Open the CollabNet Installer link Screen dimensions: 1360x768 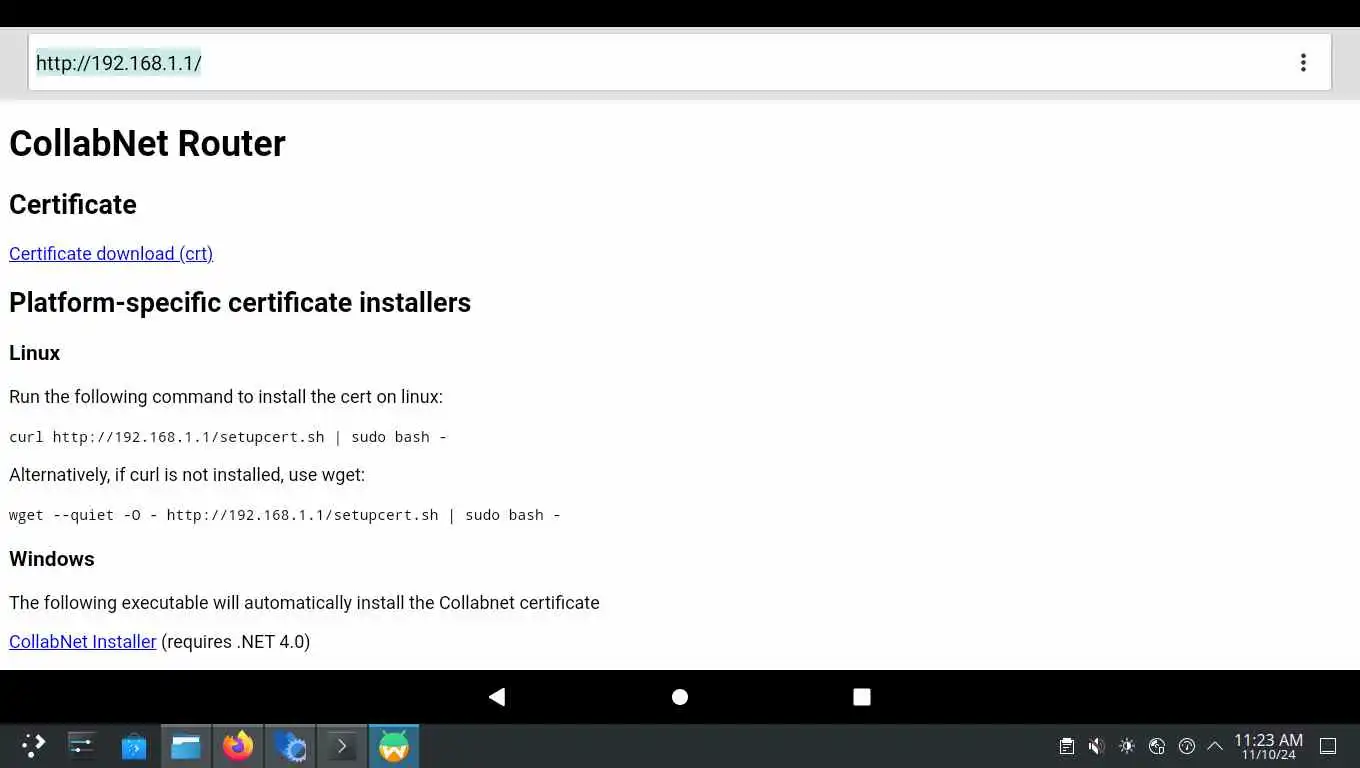(x=83, y=642)
